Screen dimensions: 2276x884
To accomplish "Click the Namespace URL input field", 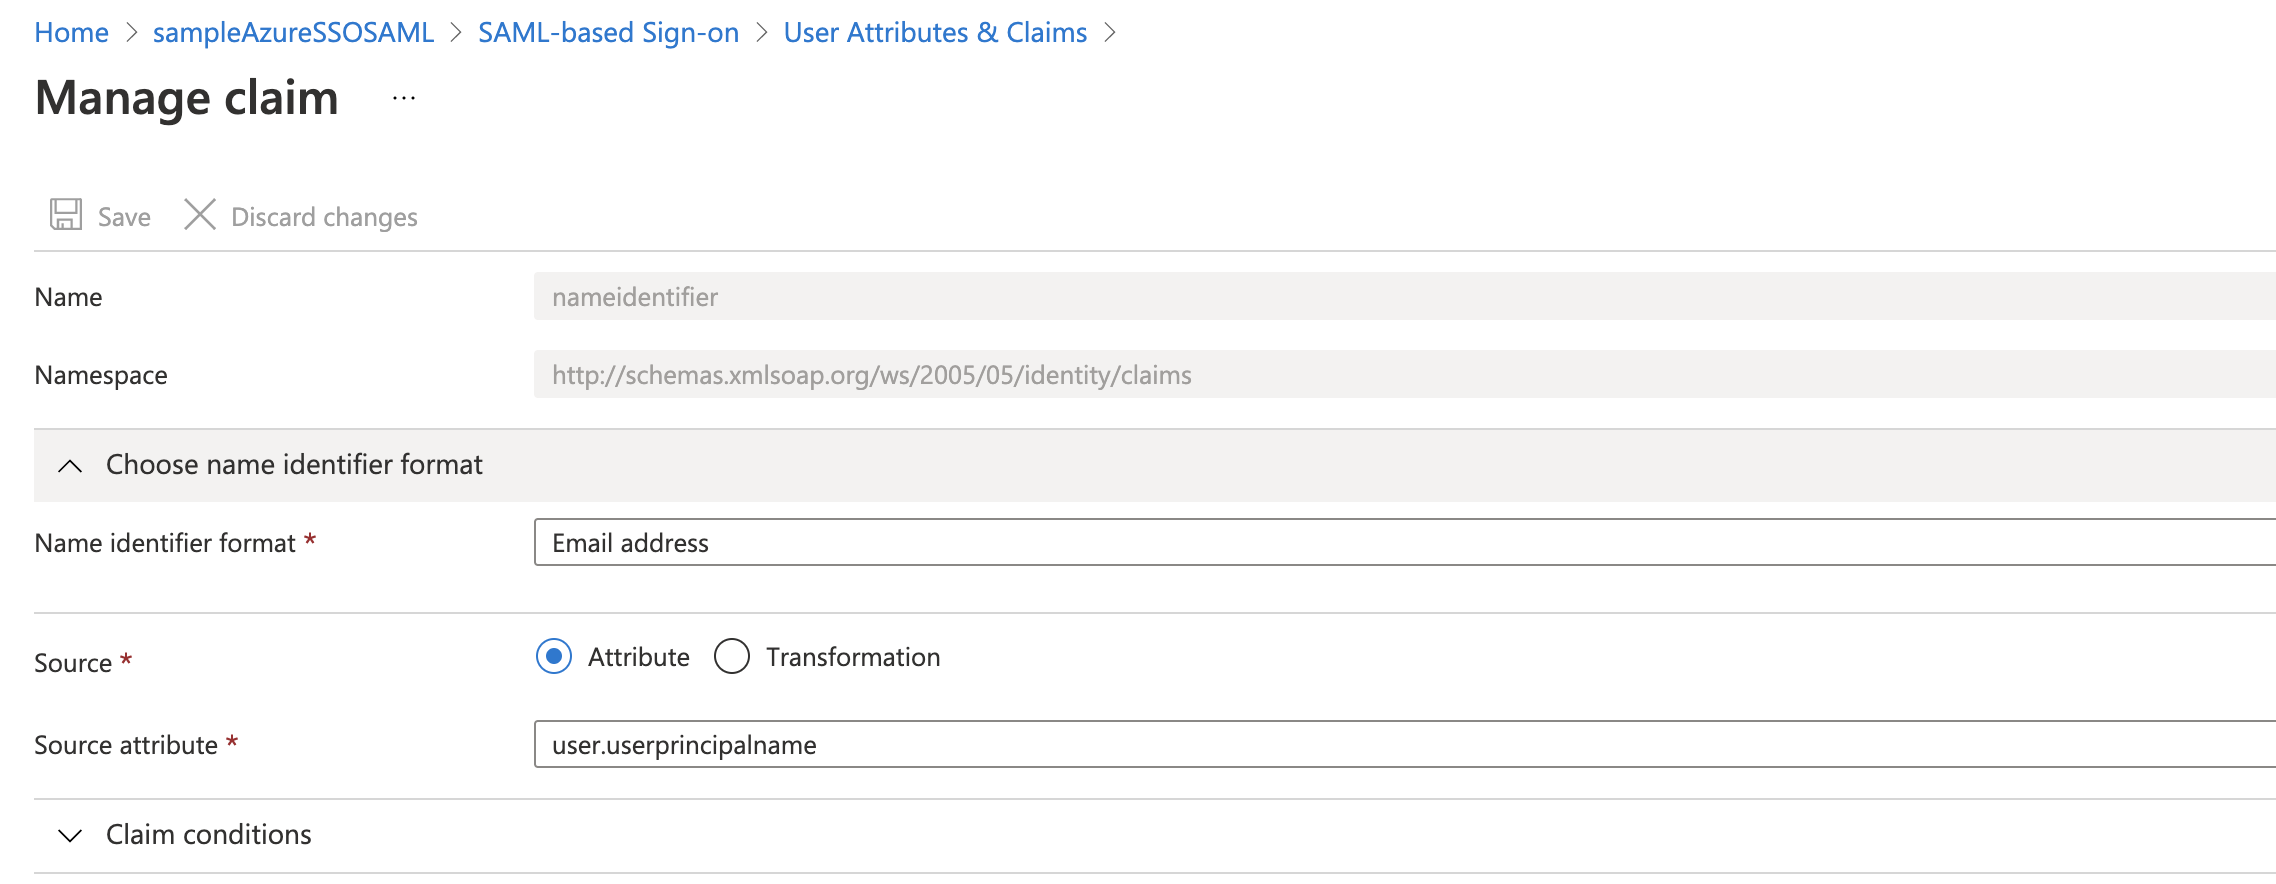I will [1400, 375].
